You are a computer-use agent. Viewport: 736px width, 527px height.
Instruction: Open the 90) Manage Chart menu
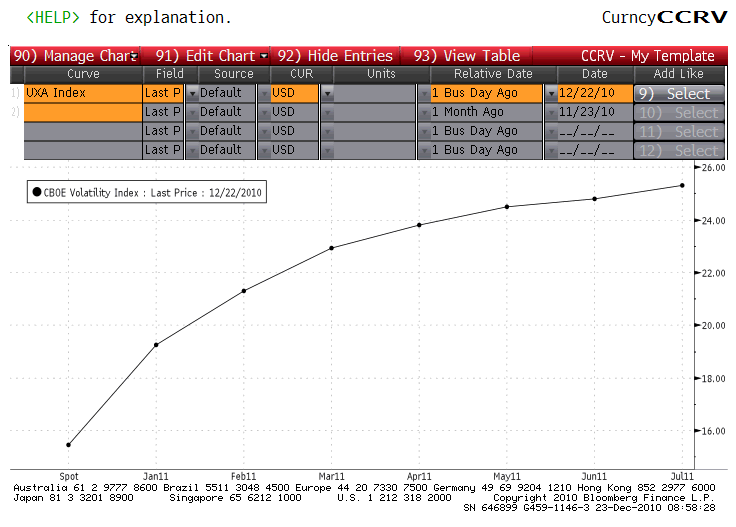pyautogui.click(x=75, y=56)
